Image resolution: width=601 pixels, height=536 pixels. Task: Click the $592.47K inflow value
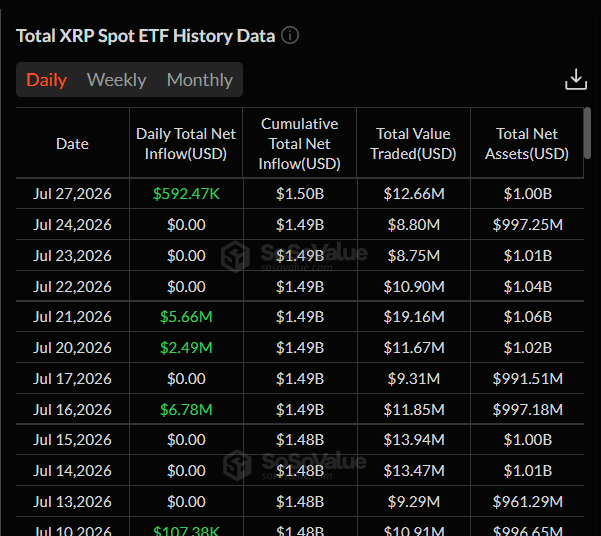(x=186, y=194)
